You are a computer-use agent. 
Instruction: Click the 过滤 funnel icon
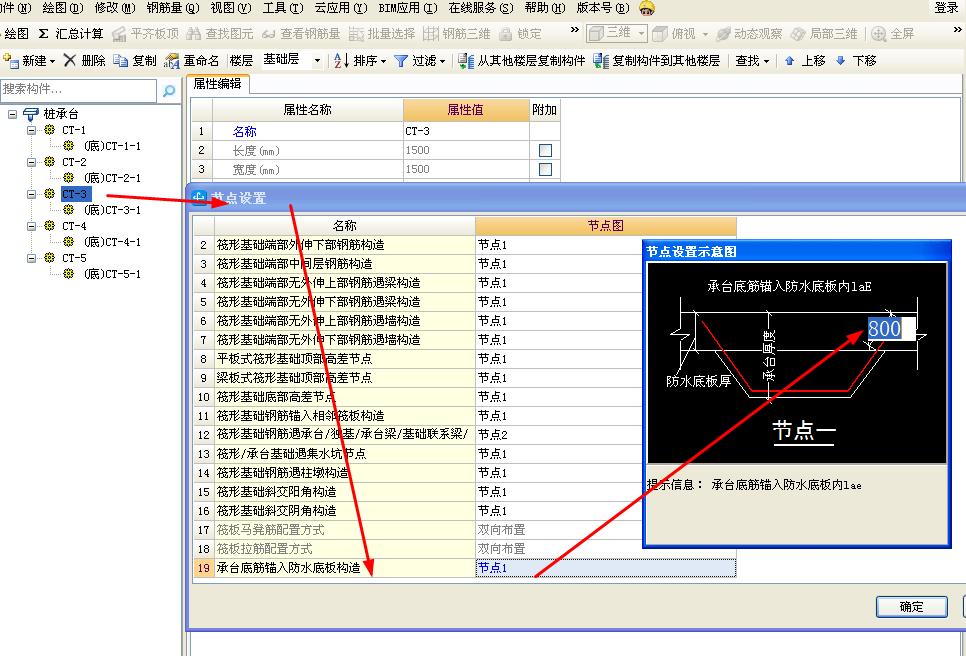[401, 60]
